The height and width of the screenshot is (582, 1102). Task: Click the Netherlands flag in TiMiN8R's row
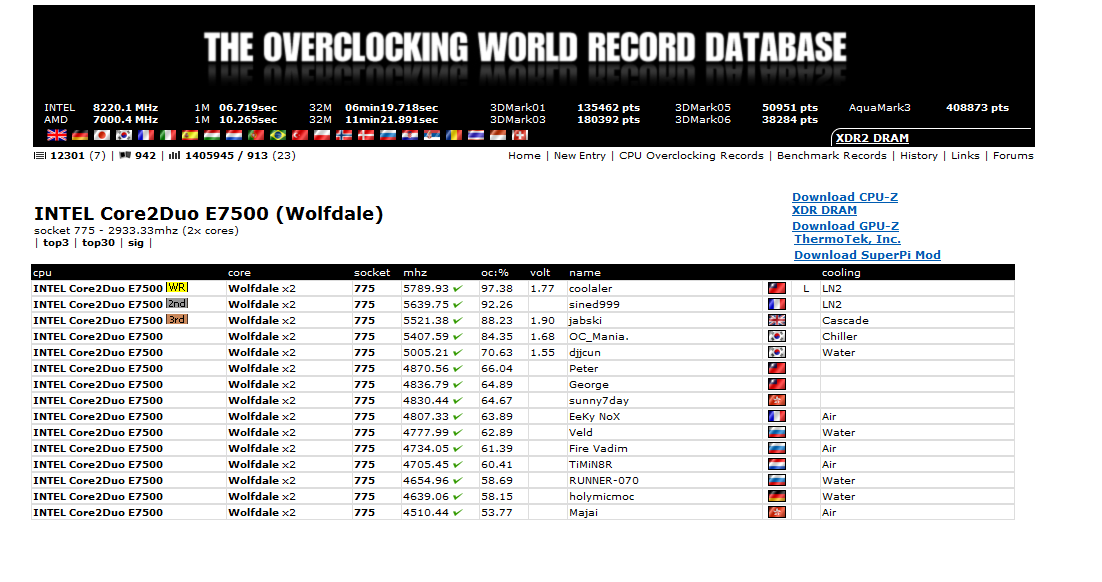(777, 464)
